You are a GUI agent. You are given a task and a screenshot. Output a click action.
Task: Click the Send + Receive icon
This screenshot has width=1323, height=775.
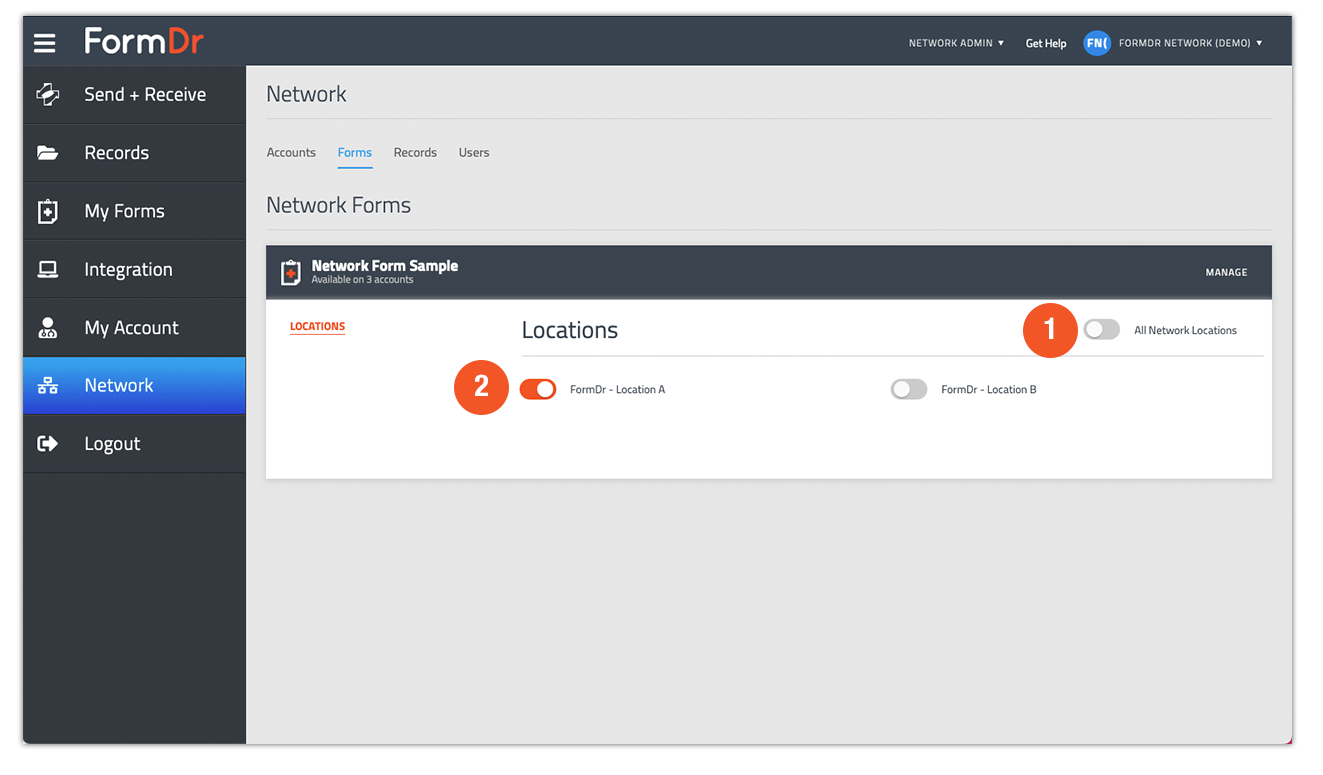click(x=47, y=94)
